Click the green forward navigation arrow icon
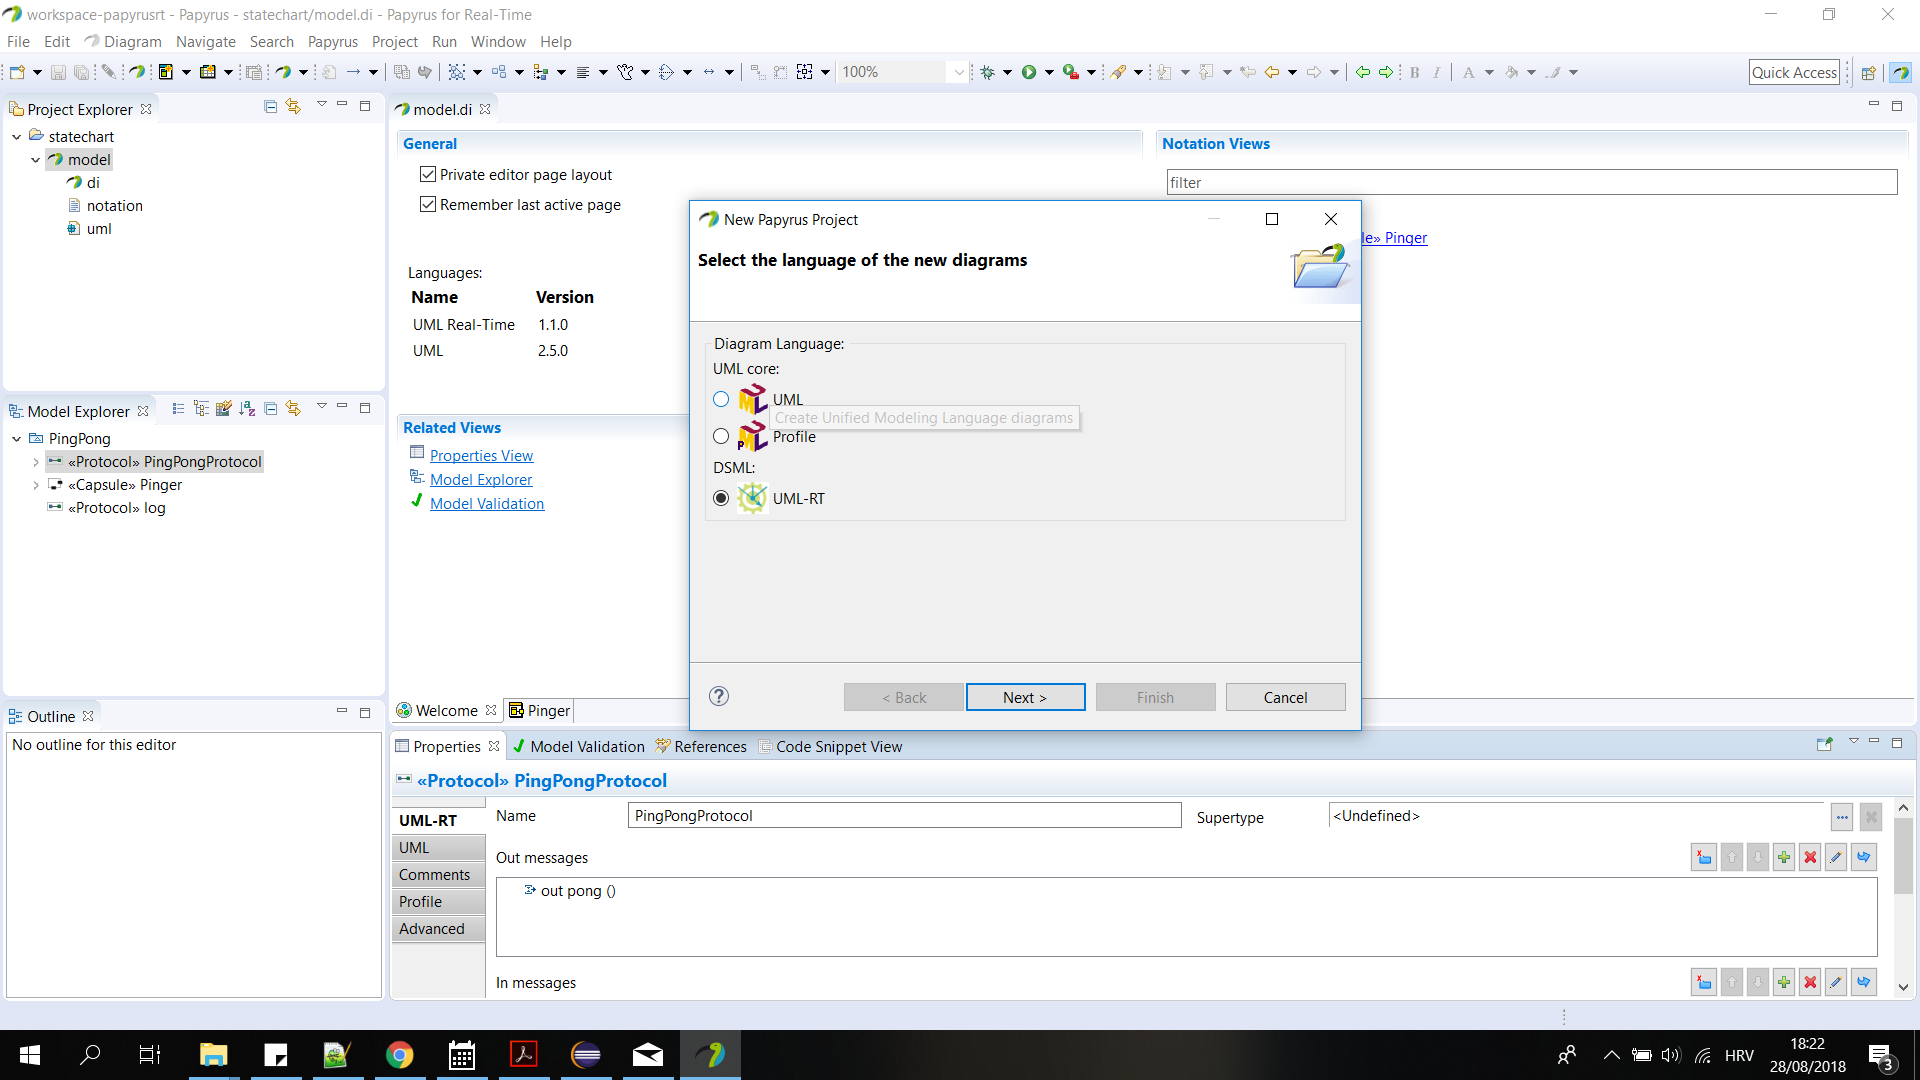 (x=1386, y=72)
